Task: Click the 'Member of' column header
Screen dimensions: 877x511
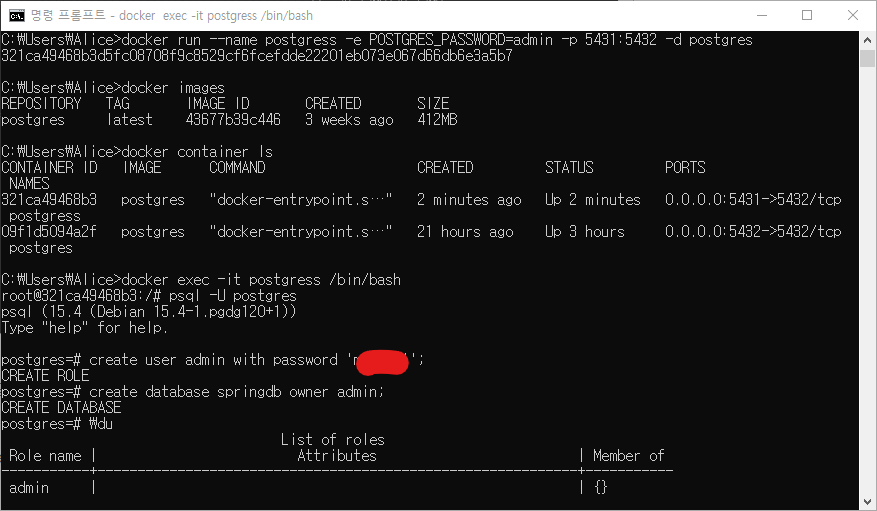Action: [x=629, y=456]
